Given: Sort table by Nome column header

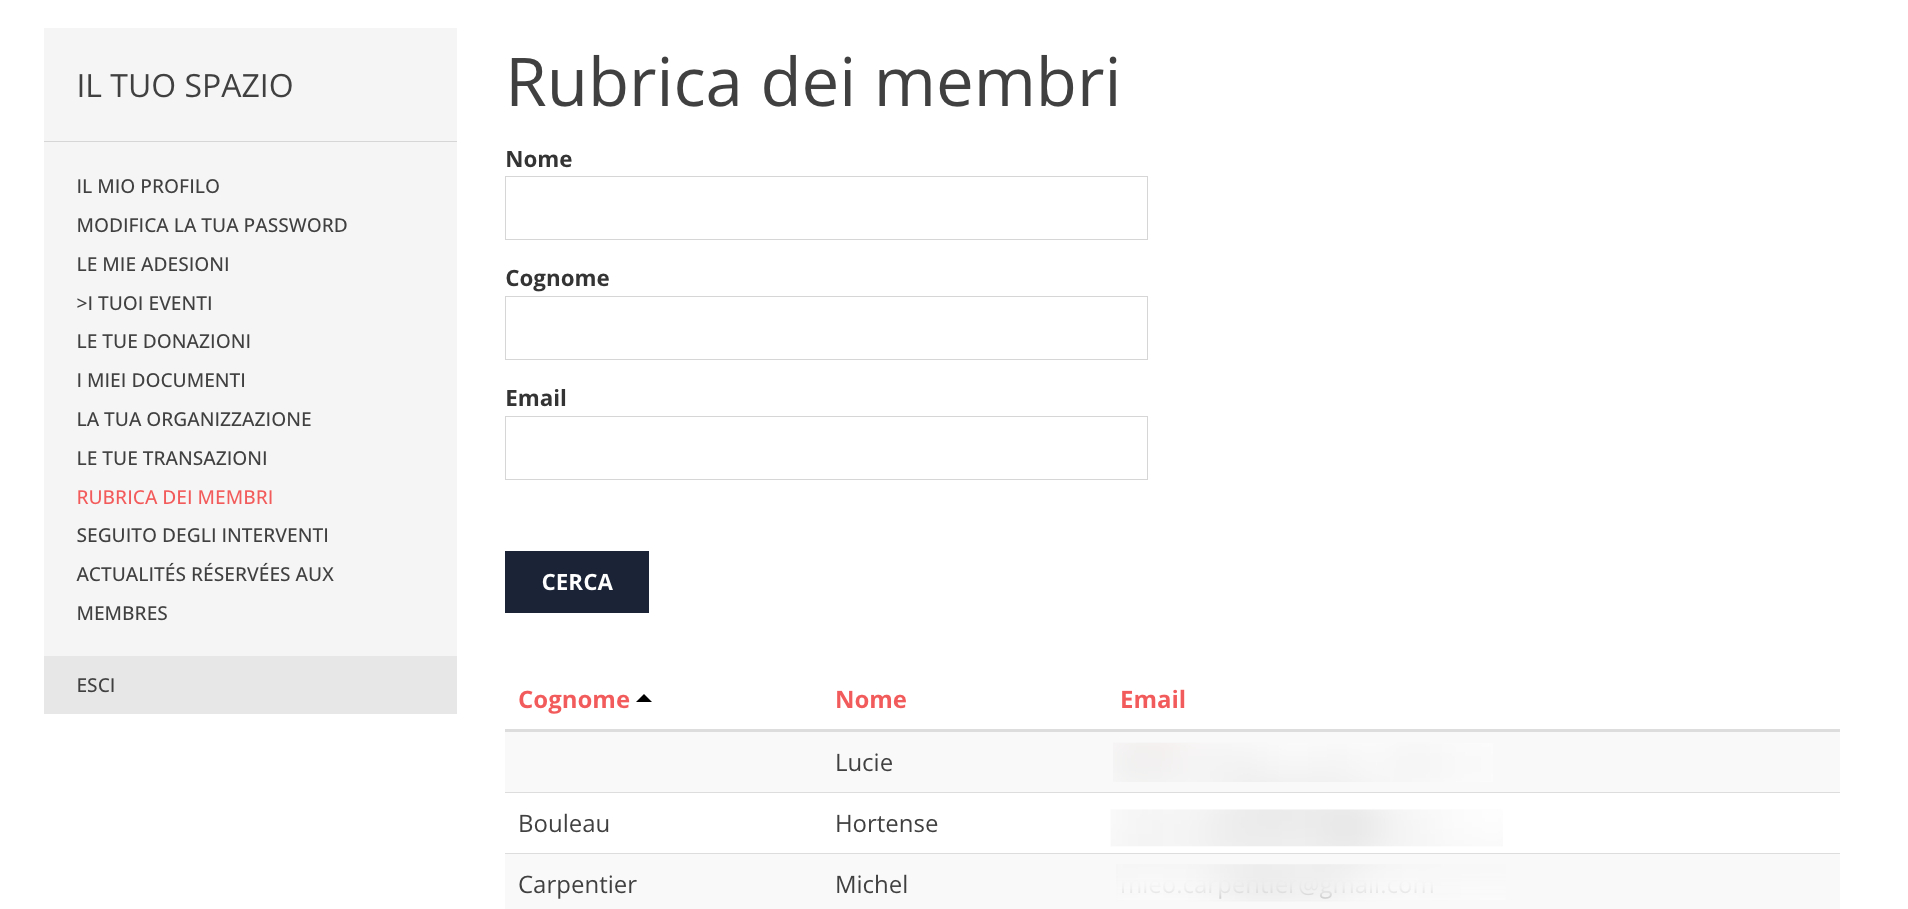Looking at the screenshot, I should tap(870, 700).
